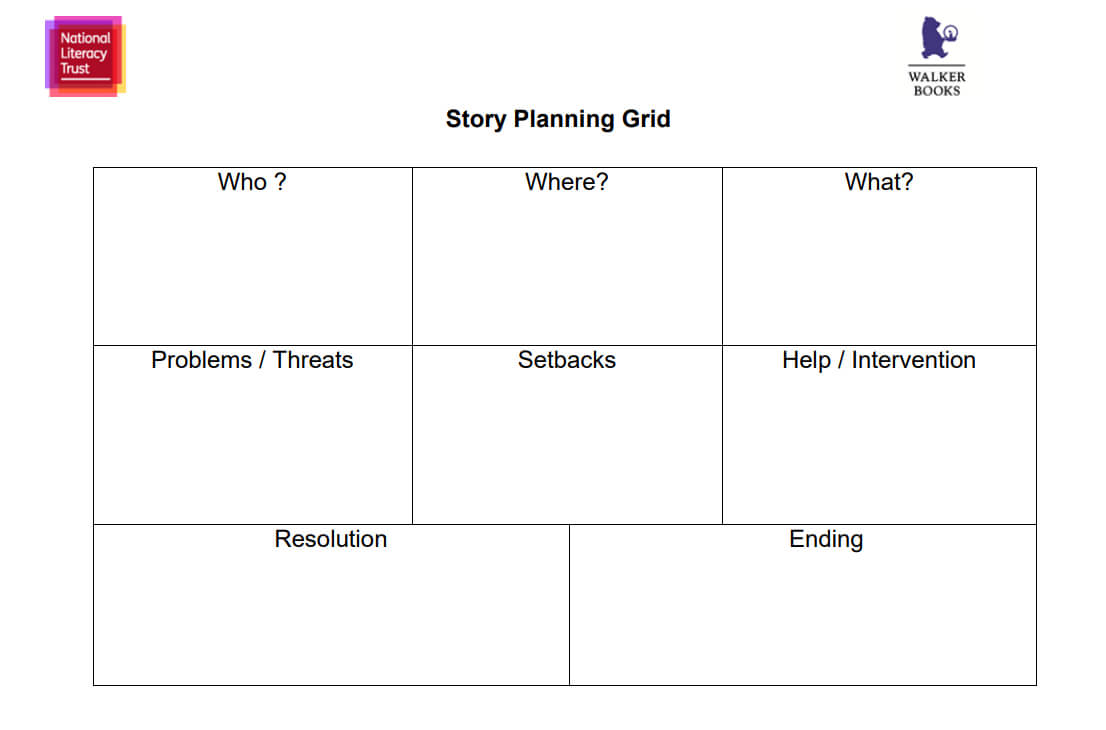This screenshot has height=730, width=1106.
Task: Click inside the empty Resolution cell
Action: 331,617
